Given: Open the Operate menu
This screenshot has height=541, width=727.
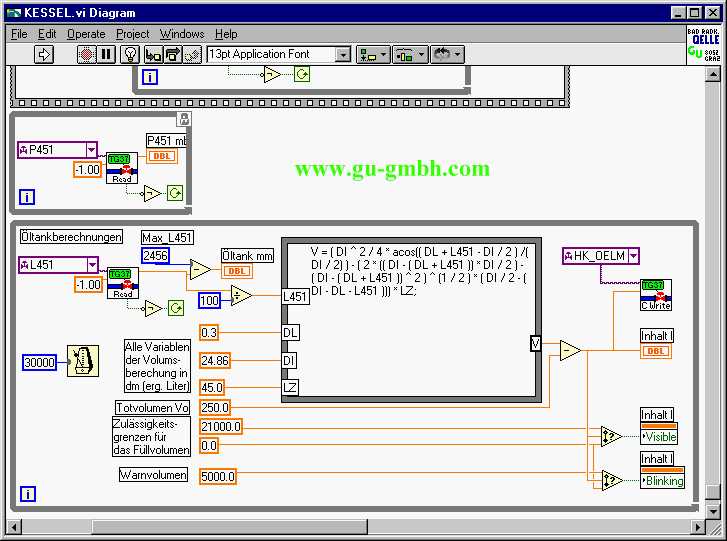Looking at the screenshot, I should point(86,34).
